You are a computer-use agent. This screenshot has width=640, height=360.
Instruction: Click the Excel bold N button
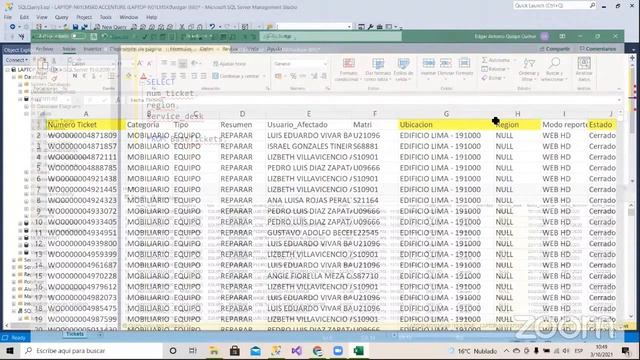[75, 76]
